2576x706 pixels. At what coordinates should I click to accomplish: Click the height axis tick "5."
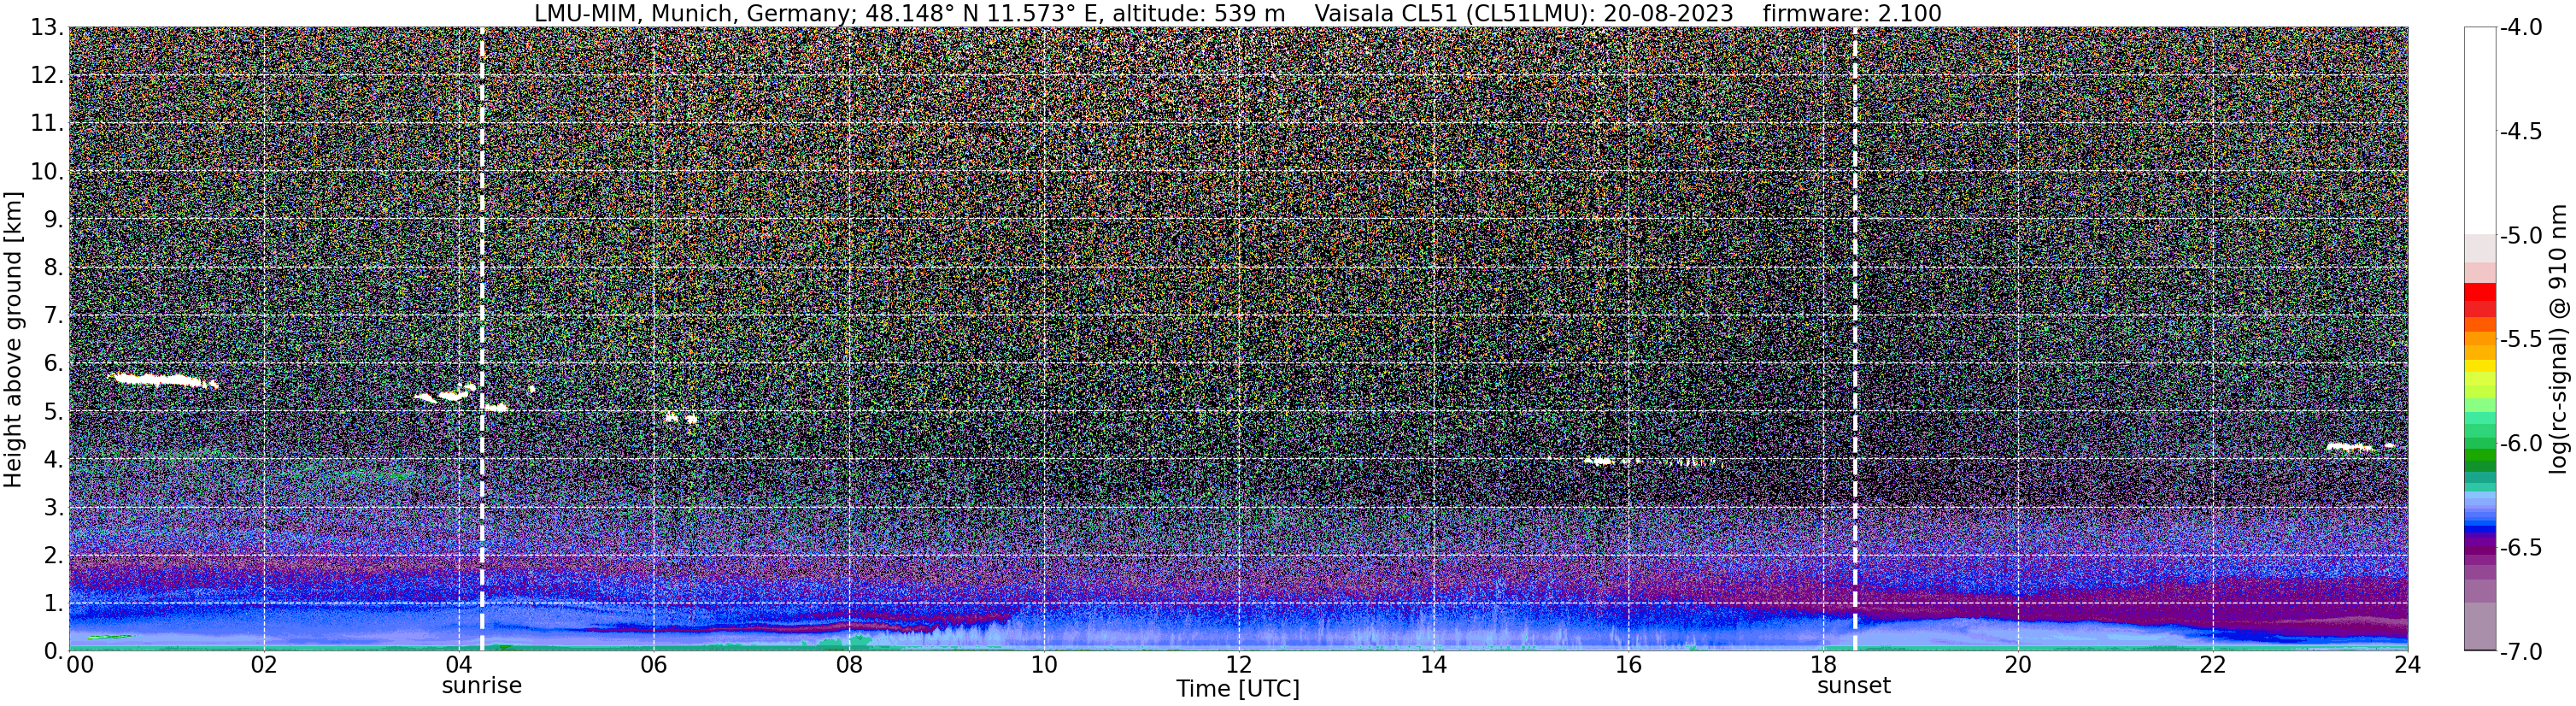click(54, 411)
